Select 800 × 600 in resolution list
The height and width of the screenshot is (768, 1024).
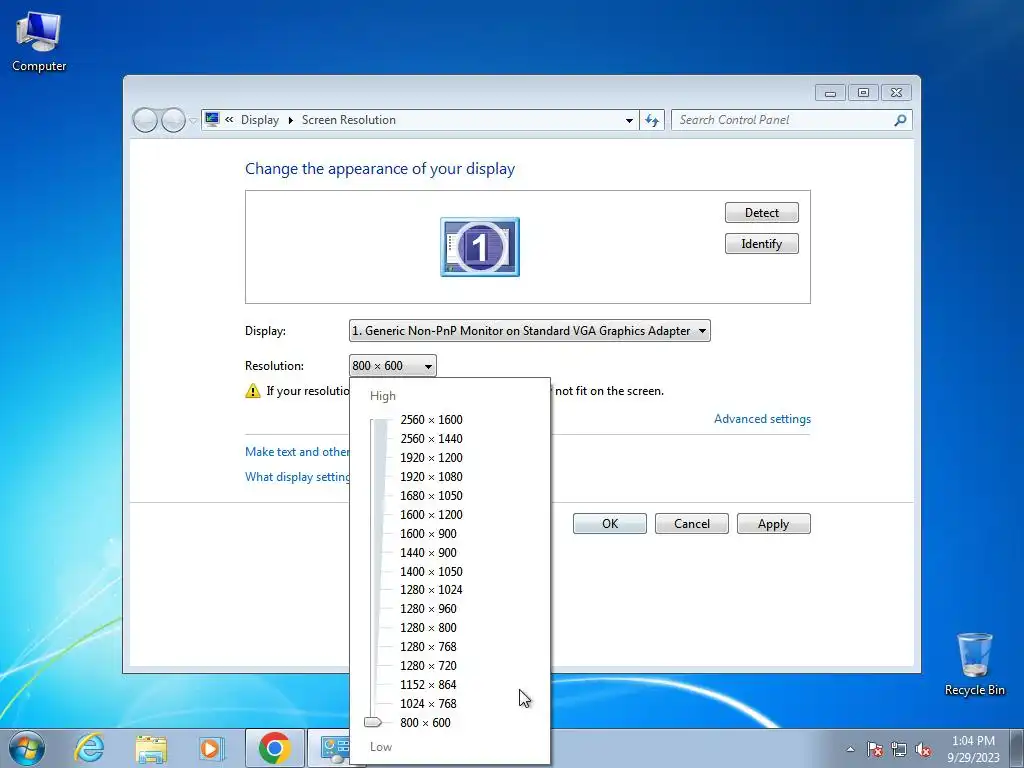(425, 722)
